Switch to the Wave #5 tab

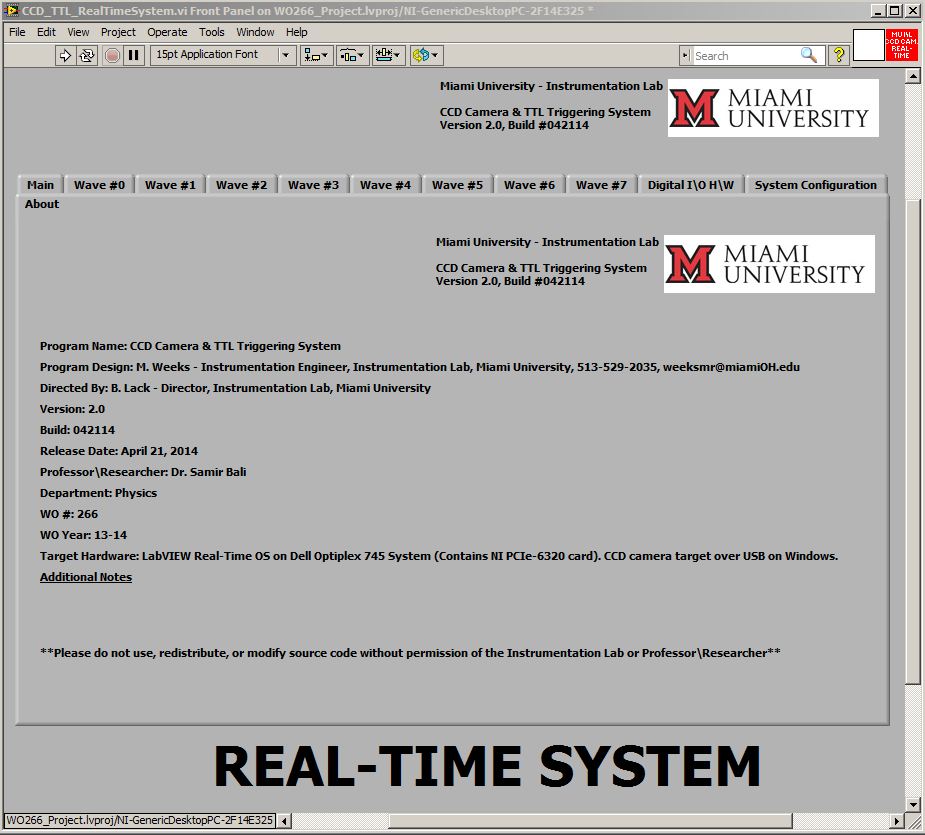[x=457, y=185]
